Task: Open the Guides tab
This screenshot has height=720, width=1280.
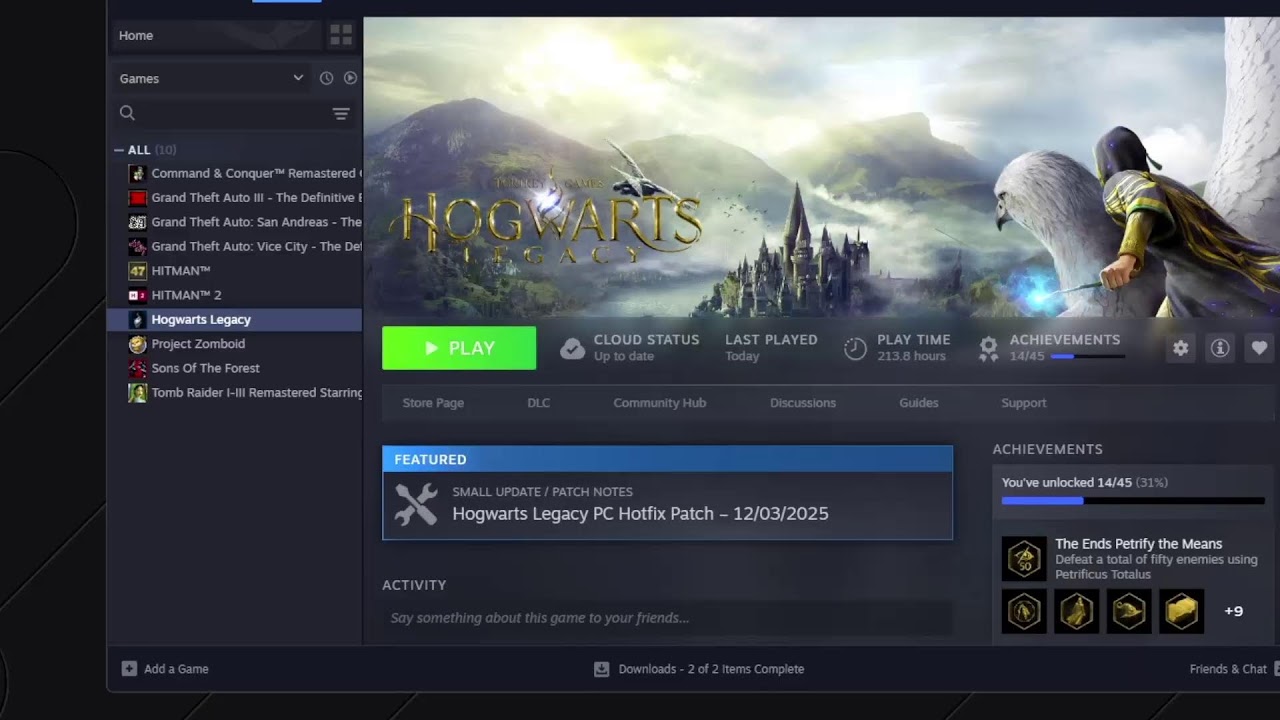Action: click(919, 403)
